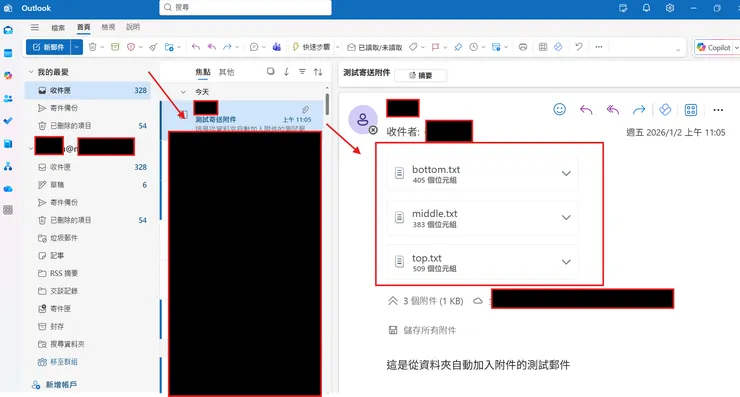Click 儲存所有附件 to save all attachments
The height and width of the screenshot is (397, 740).
pyautogui.click(x=422, y=330)
